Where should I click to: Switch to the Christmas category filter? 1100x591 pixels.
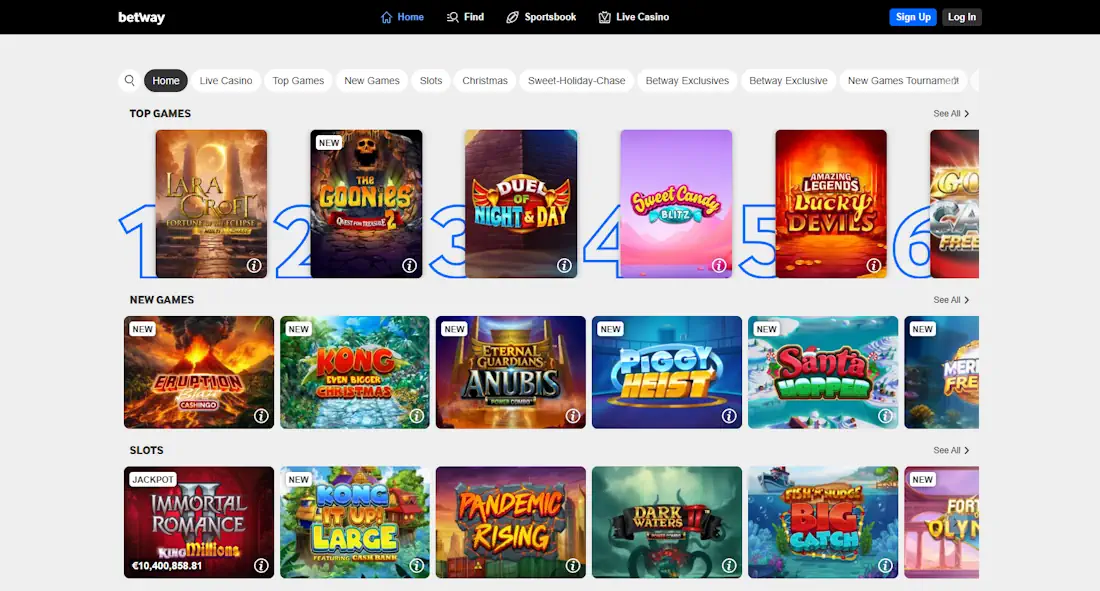tap(484, 80)
